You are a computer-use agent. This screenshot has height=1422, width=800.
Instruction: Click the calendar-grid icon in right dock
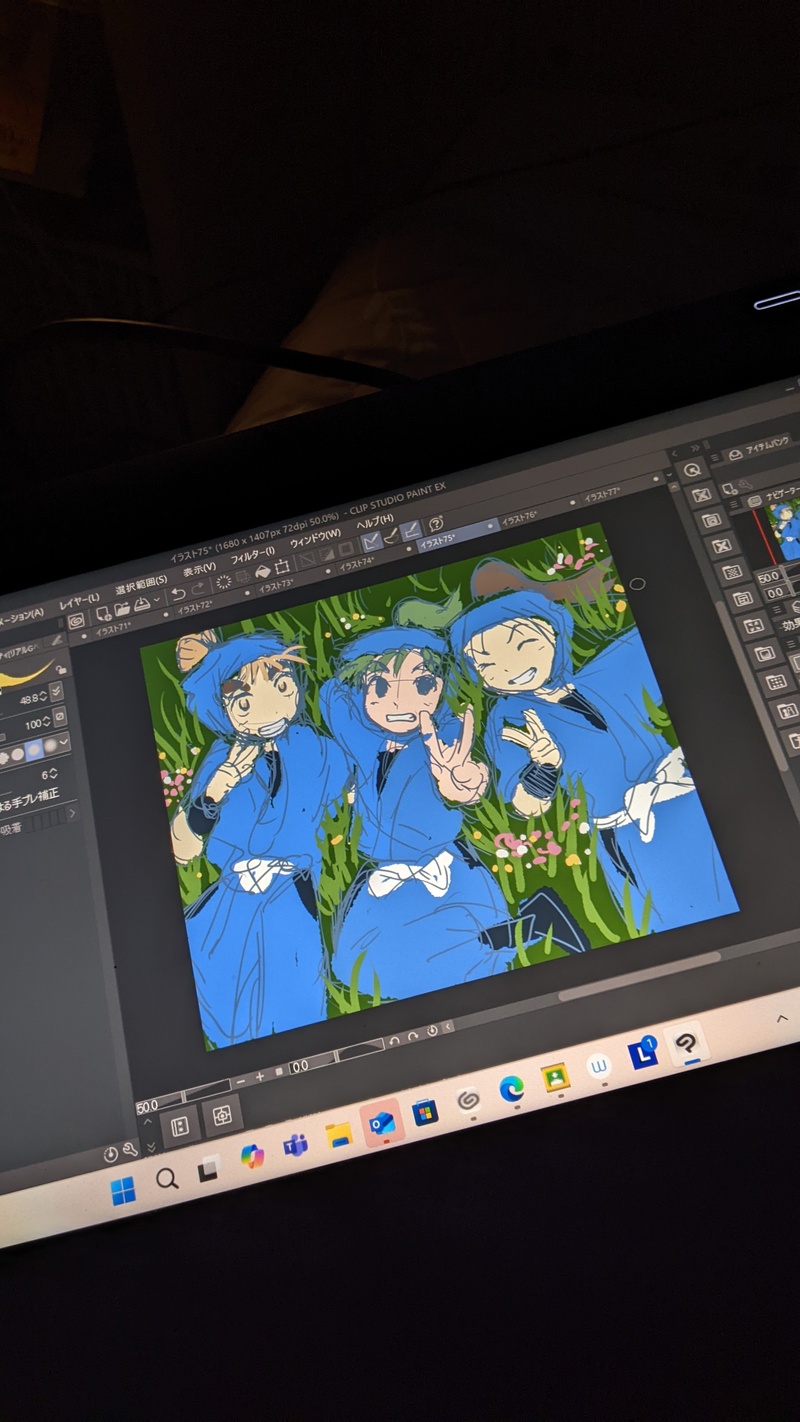776,683
